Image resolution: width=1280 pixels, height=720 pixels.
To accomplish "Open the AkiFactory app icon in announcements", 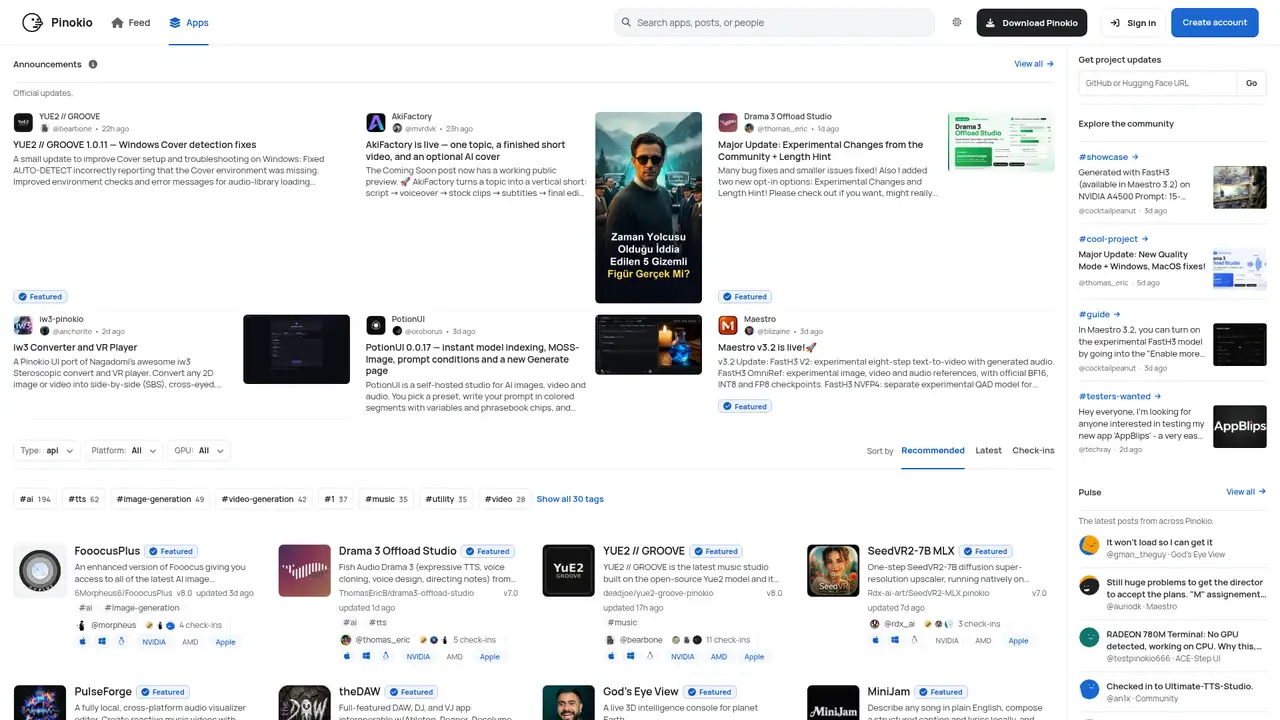I will (376, 122).
